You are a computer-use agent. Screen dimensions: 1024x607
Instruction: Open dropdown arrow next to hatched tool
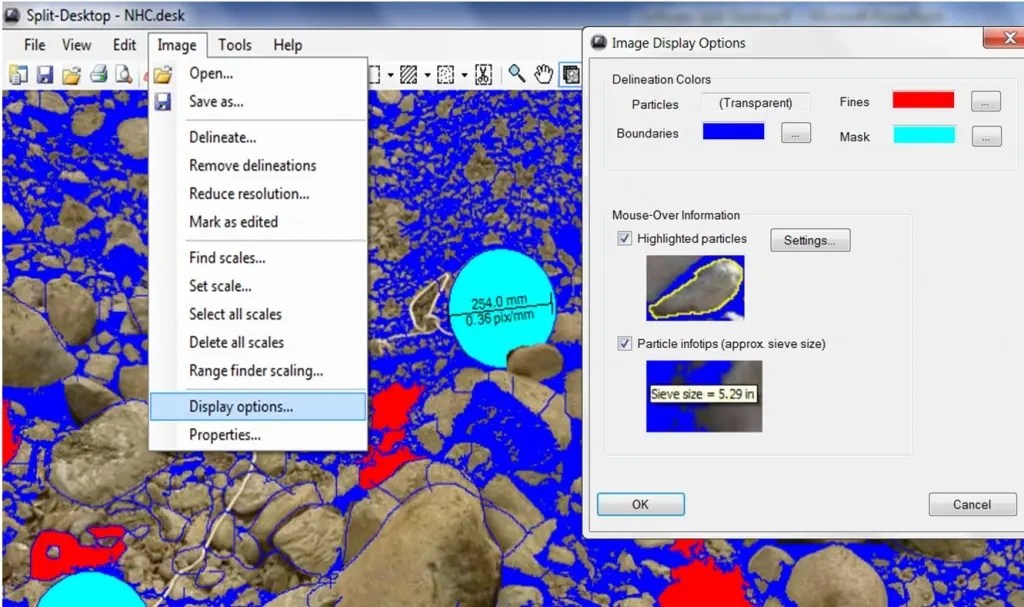click(427, 75)
